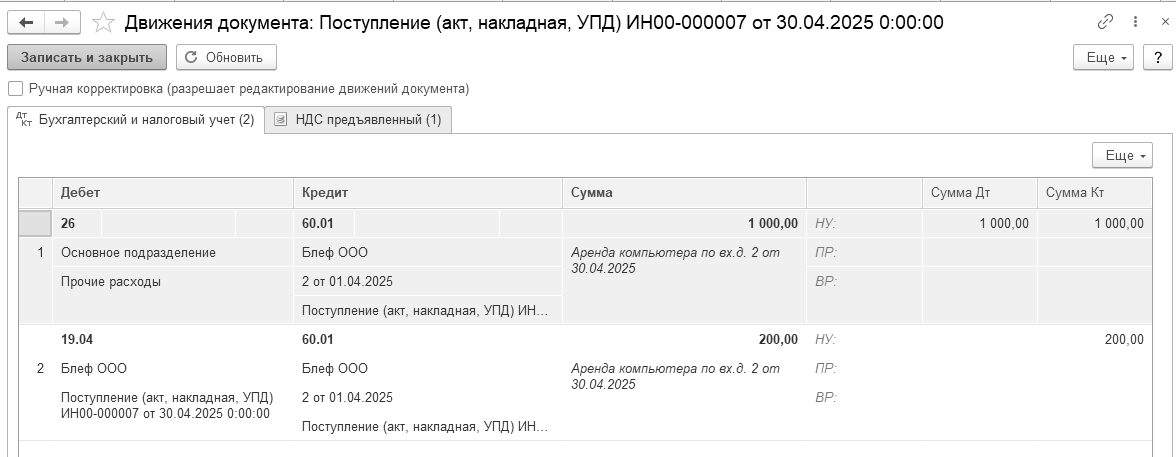Switch to the Бухгалтерский и налоговый учет tab
The width and height of the screenshot is (1176, 457).
(136, 120)
